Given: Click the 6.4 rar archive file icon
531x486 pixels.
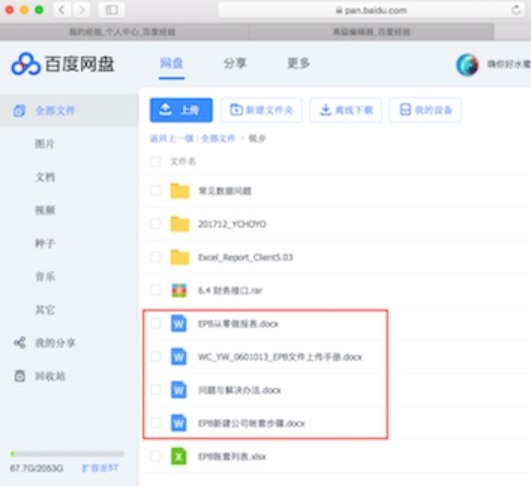Looking at the screenshot, I should point(179,290).
